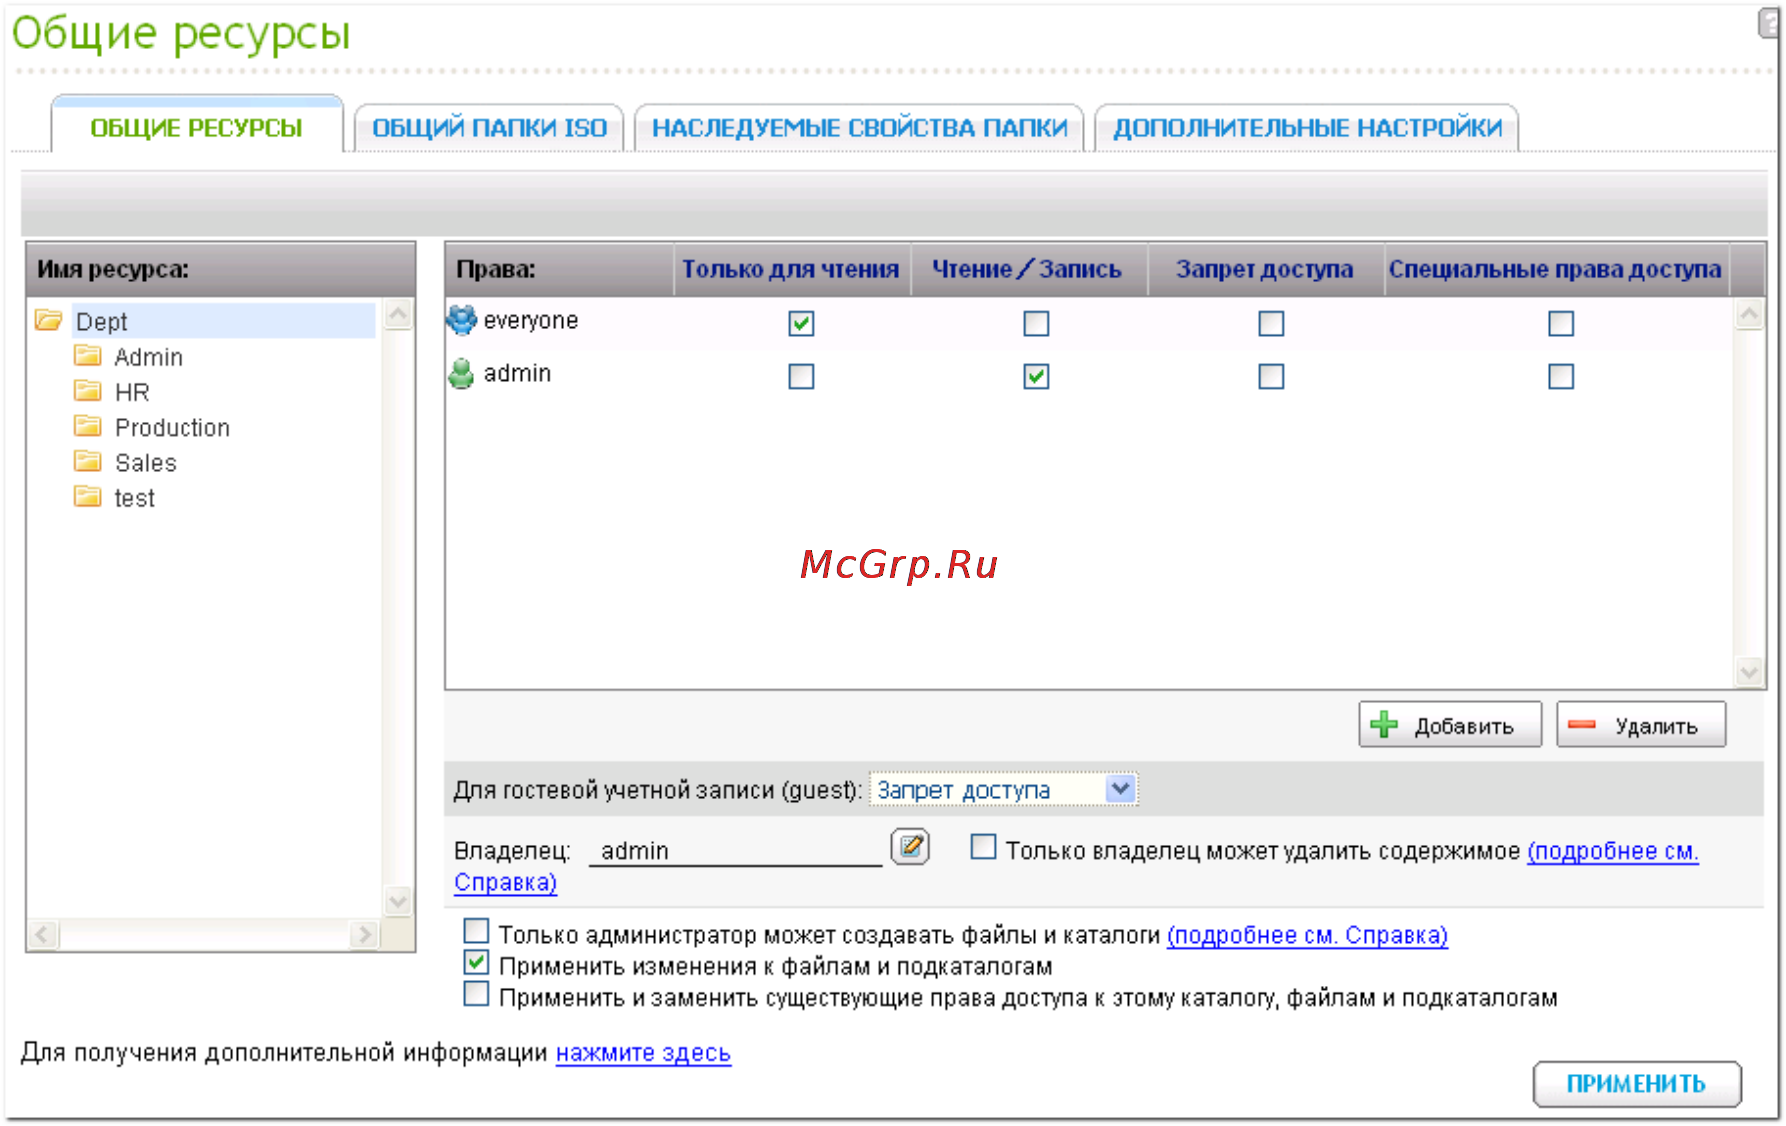Select the admin row name

(517, 373)
